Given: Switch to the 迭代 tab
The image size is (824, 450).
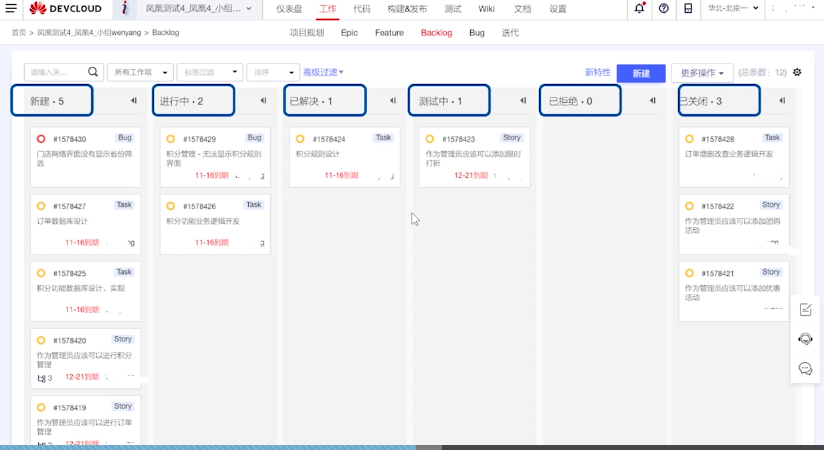Looking at the screenshot, I should pyautogui.click(x=510, y=33).
